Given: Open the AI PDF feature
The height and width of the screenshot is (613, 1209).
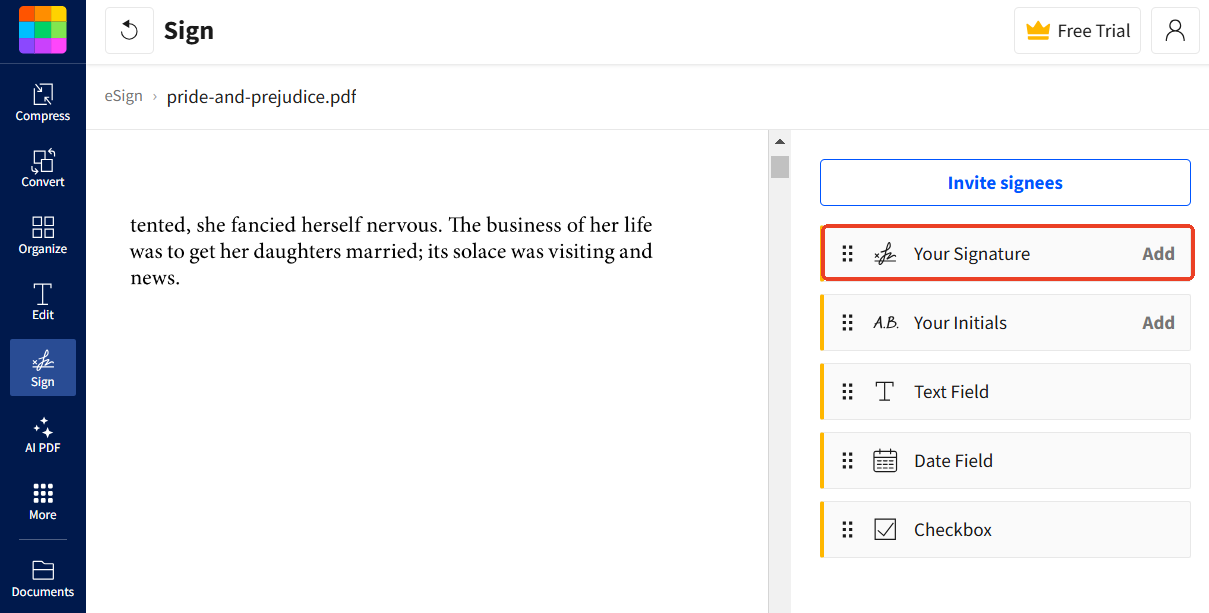Looking at the screenshot, I should [x=42, y=435].
